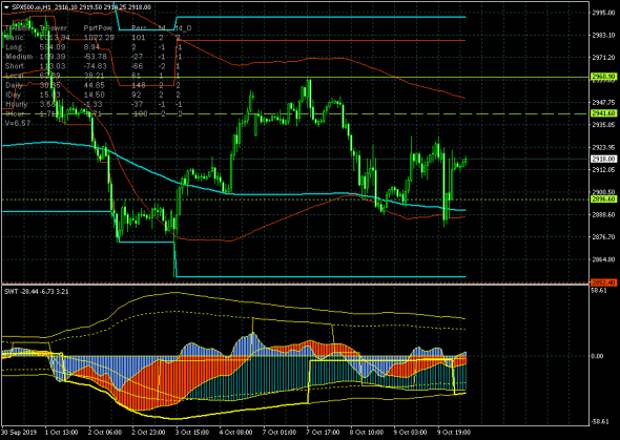
Task: Click the 7 Oct 17:00 time label
Action: coord(323,432)
